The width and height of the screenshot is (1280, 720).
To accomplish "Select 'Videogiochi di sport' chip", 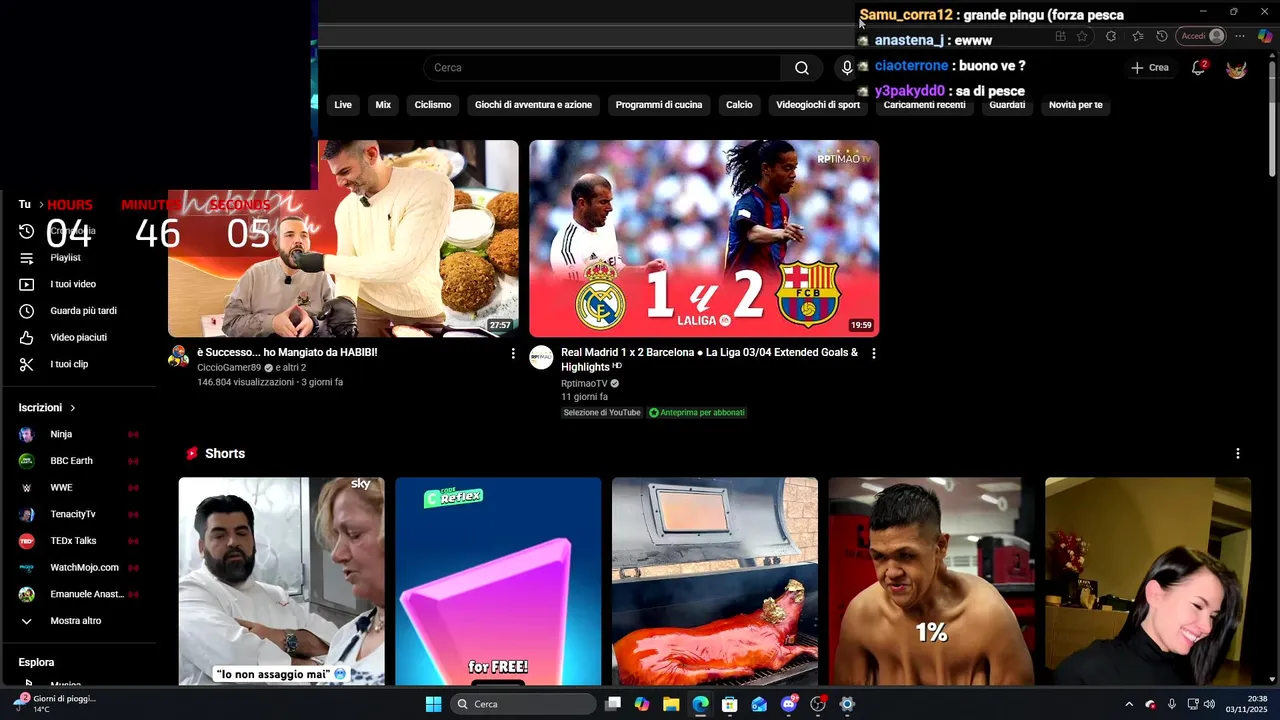I will coord(818,105).
